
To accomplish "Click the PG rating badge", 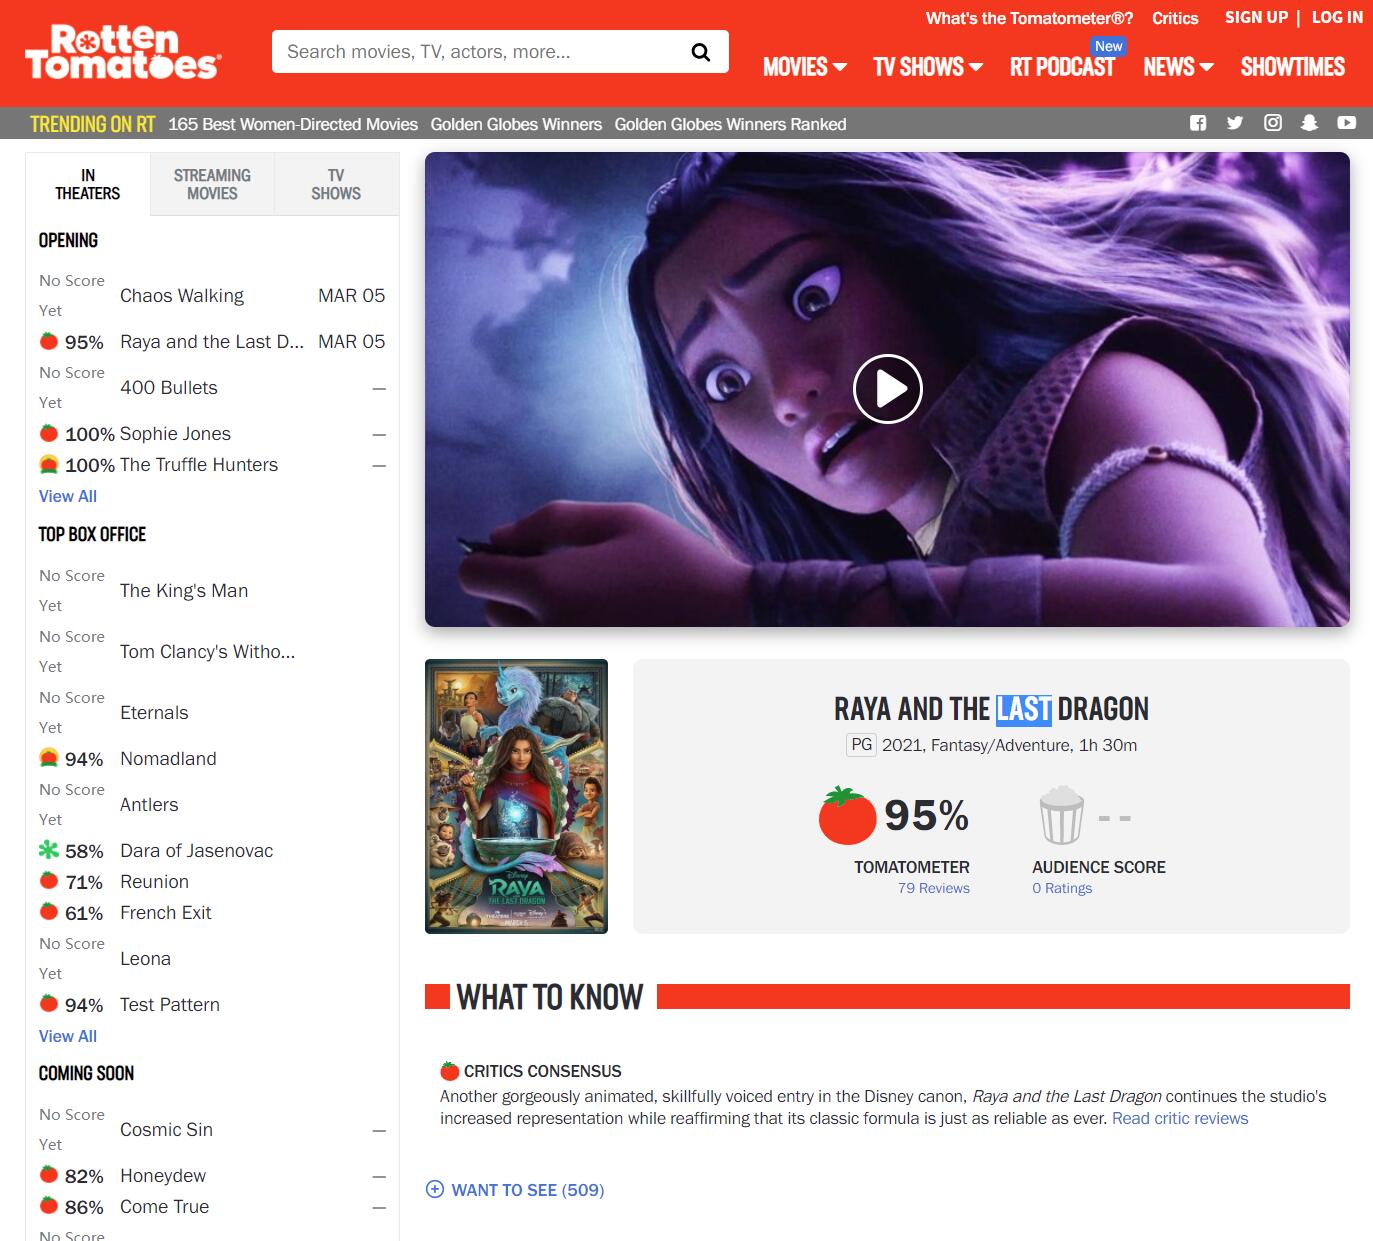I will pos(861,744).
